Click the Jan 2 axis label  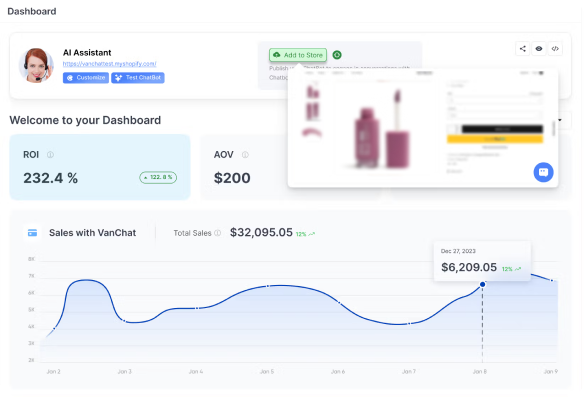click(x=53, y=372)
